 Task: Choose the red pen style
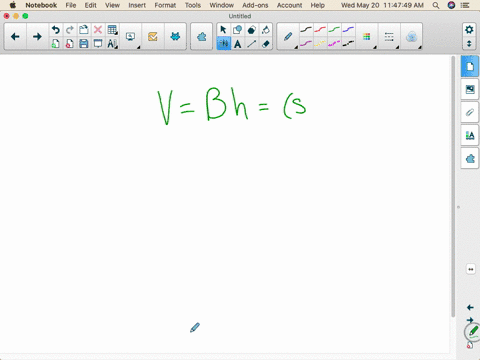[320, 30]
